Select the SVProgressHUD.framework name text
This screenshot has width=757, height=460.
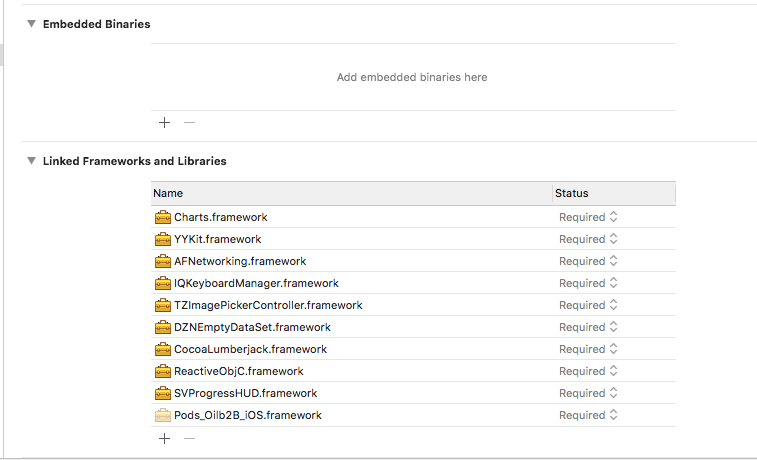(x=246, y=393)
